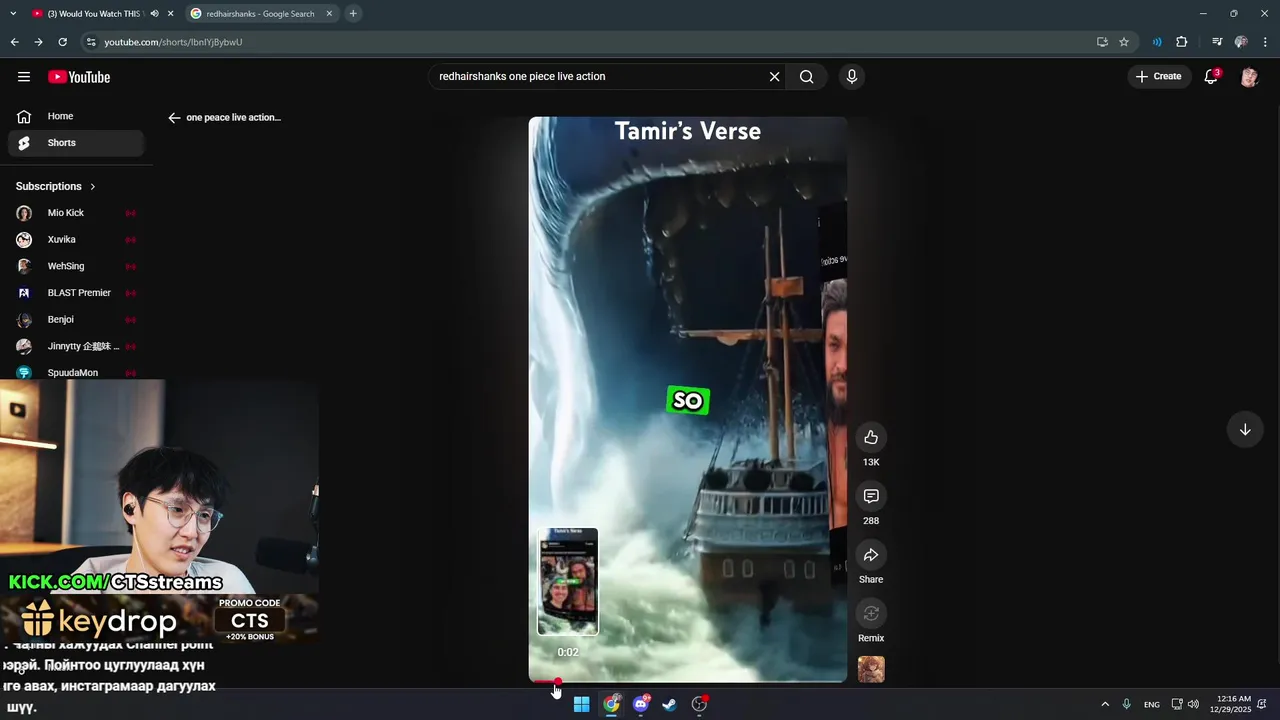The image size is (1280, 720).
Task: Go forward in browser history
Action: coord(38,42)
